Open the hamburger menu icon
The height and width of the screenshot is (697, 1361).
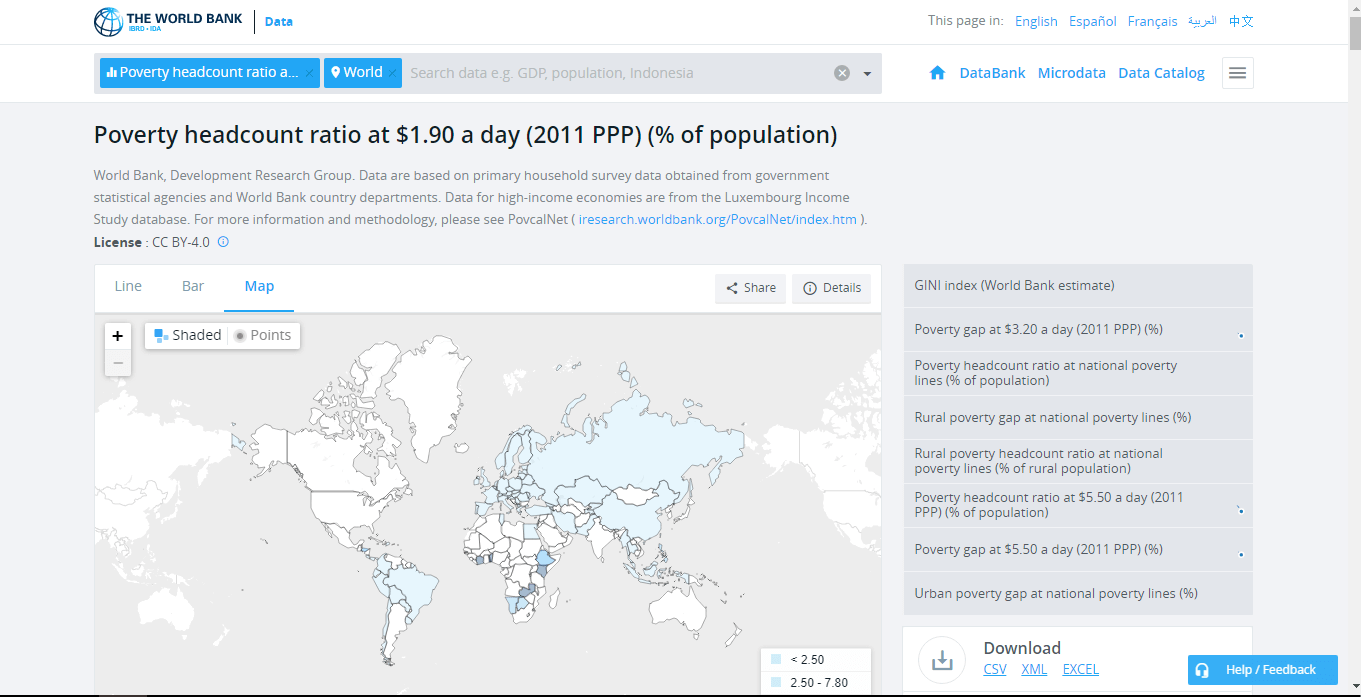(1237, 73)
